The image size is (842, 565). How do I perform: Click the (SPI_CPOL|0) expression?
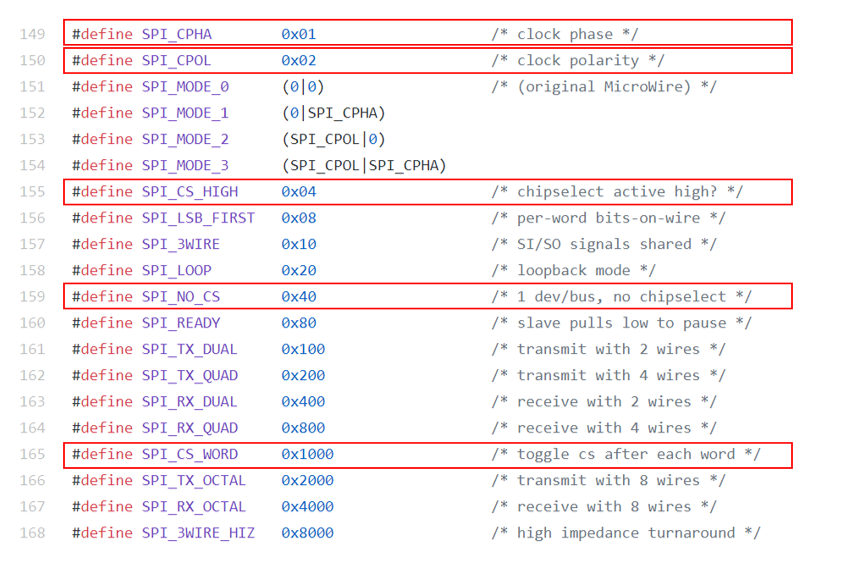point(334,140)
